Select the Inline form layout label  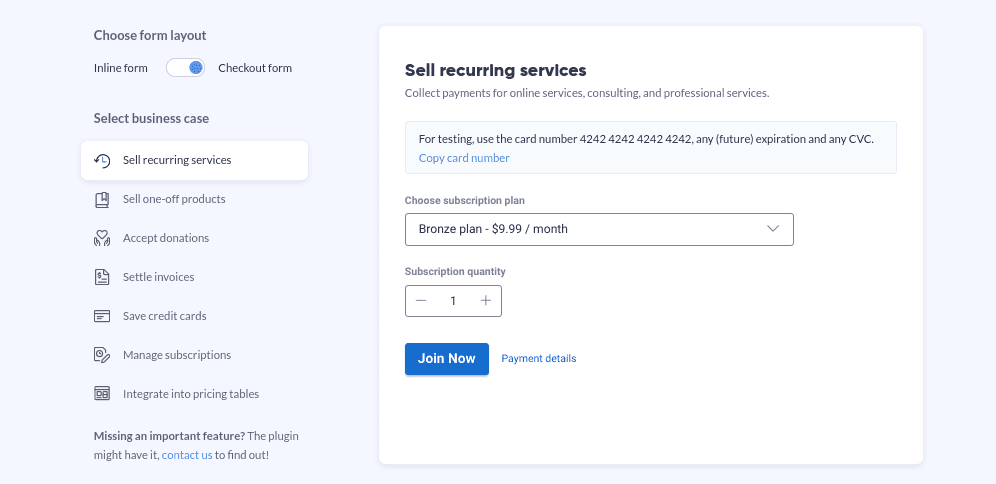point(121,68)
